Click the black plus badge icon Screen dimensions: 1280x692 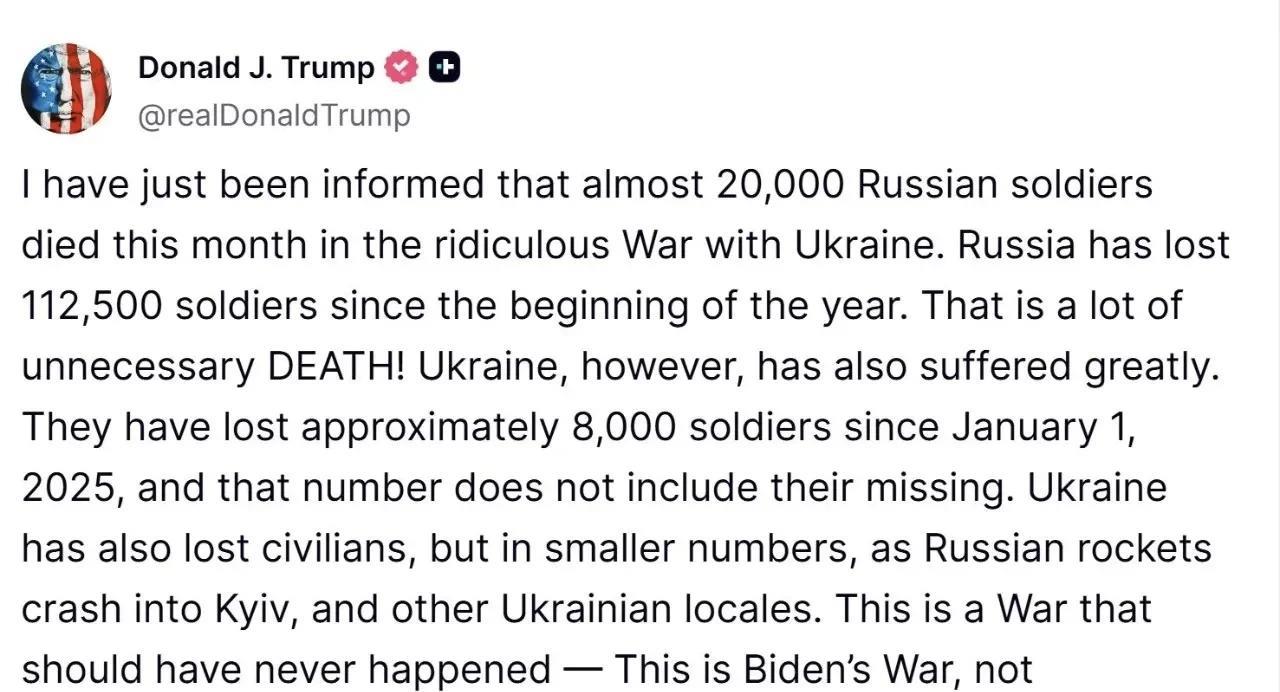(443, 68)
